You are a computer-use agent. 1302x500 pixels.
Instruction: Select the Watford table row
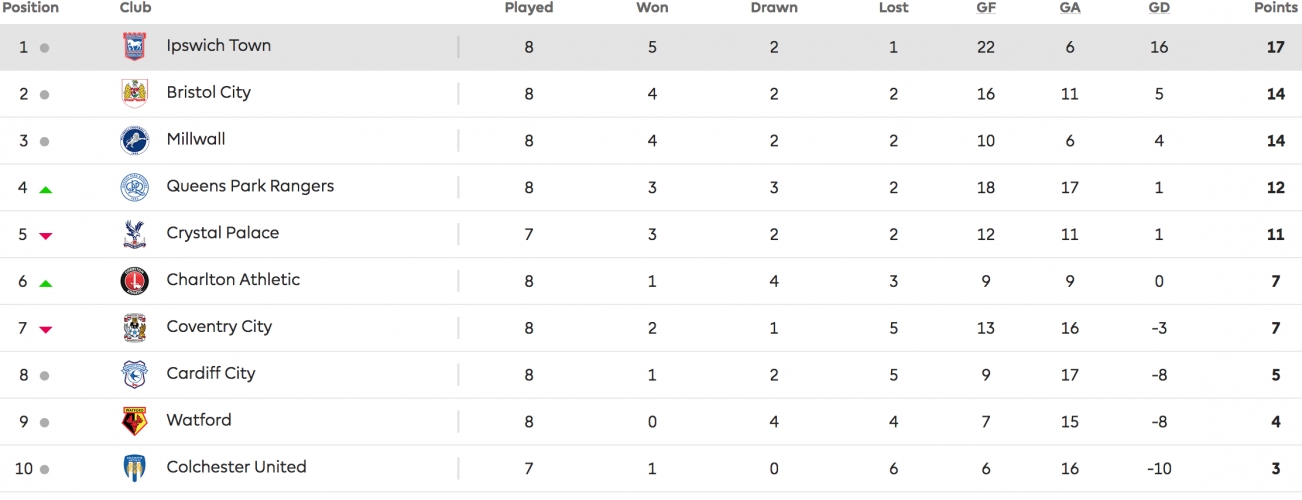click(651, 422)
